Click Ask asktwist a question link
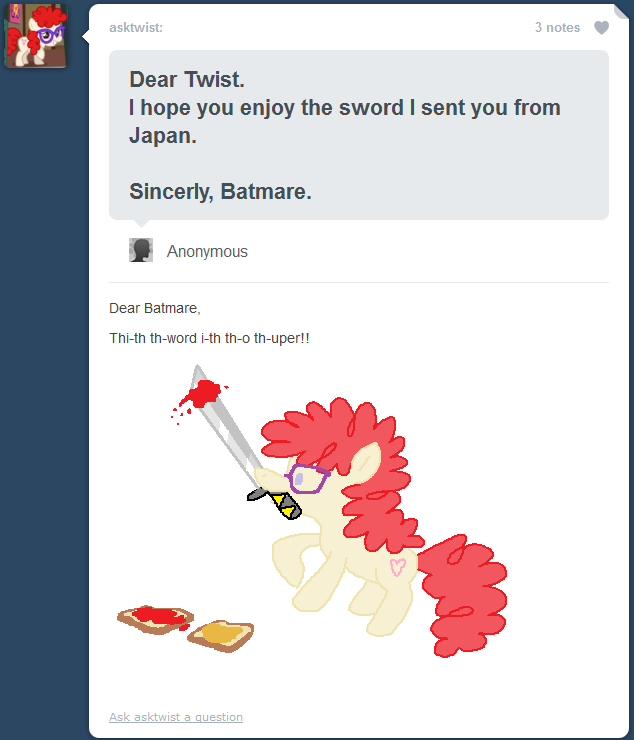The width and height of the screenshot is (634, 740). 176,717
